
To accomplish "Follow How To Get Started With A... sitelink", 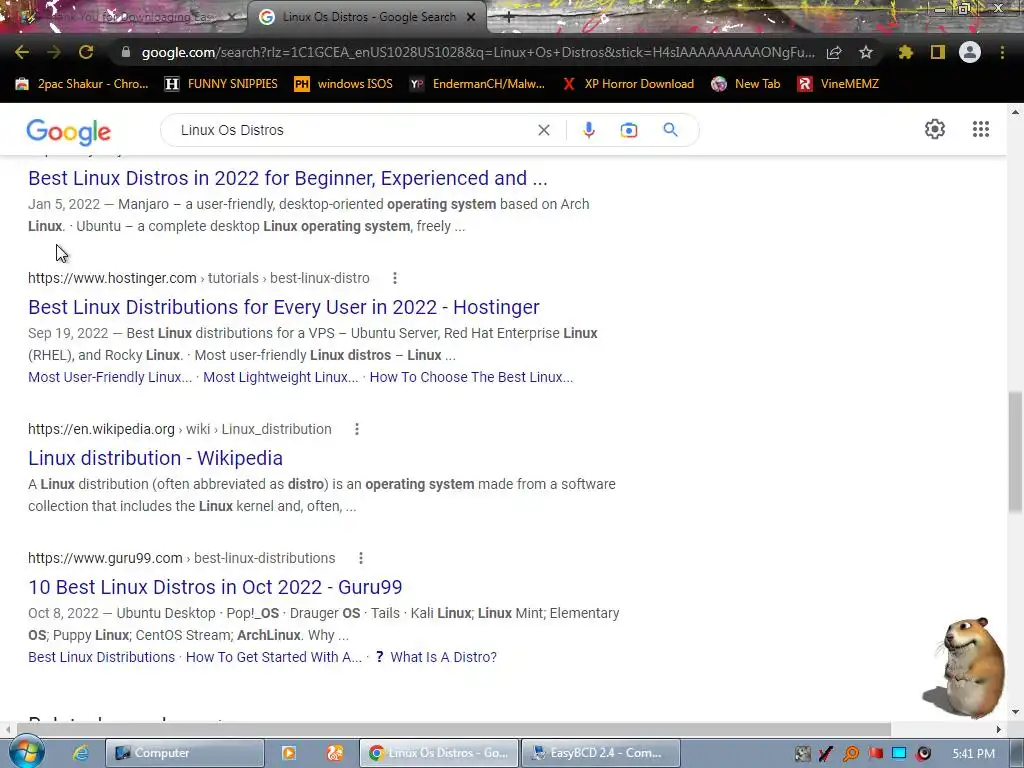I will [x=274, y=657].
